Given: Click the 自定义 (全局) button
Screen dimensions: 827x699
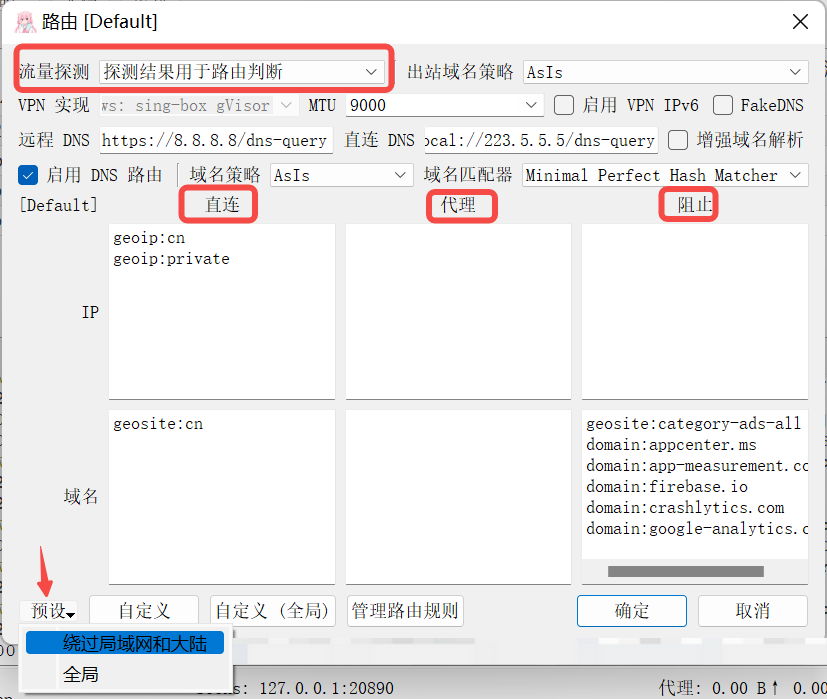Looking at the screenshot, I should (x=272, y=611).
